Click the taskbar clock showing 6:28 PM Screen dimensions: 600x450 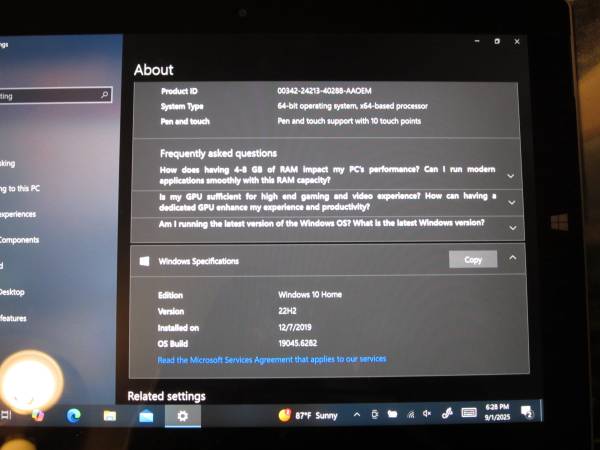(496, 411)
